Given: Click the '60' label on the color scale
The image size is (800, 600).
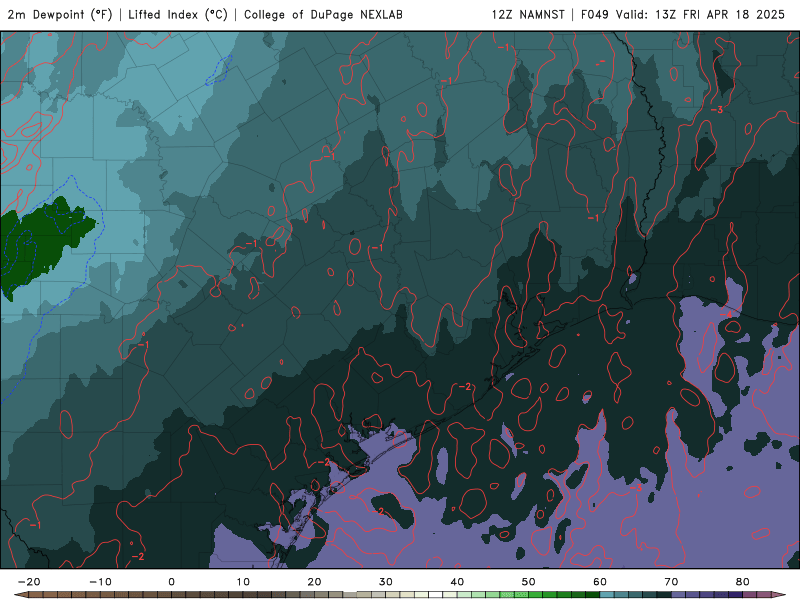Looking at the screenshot, I should 600,582.
